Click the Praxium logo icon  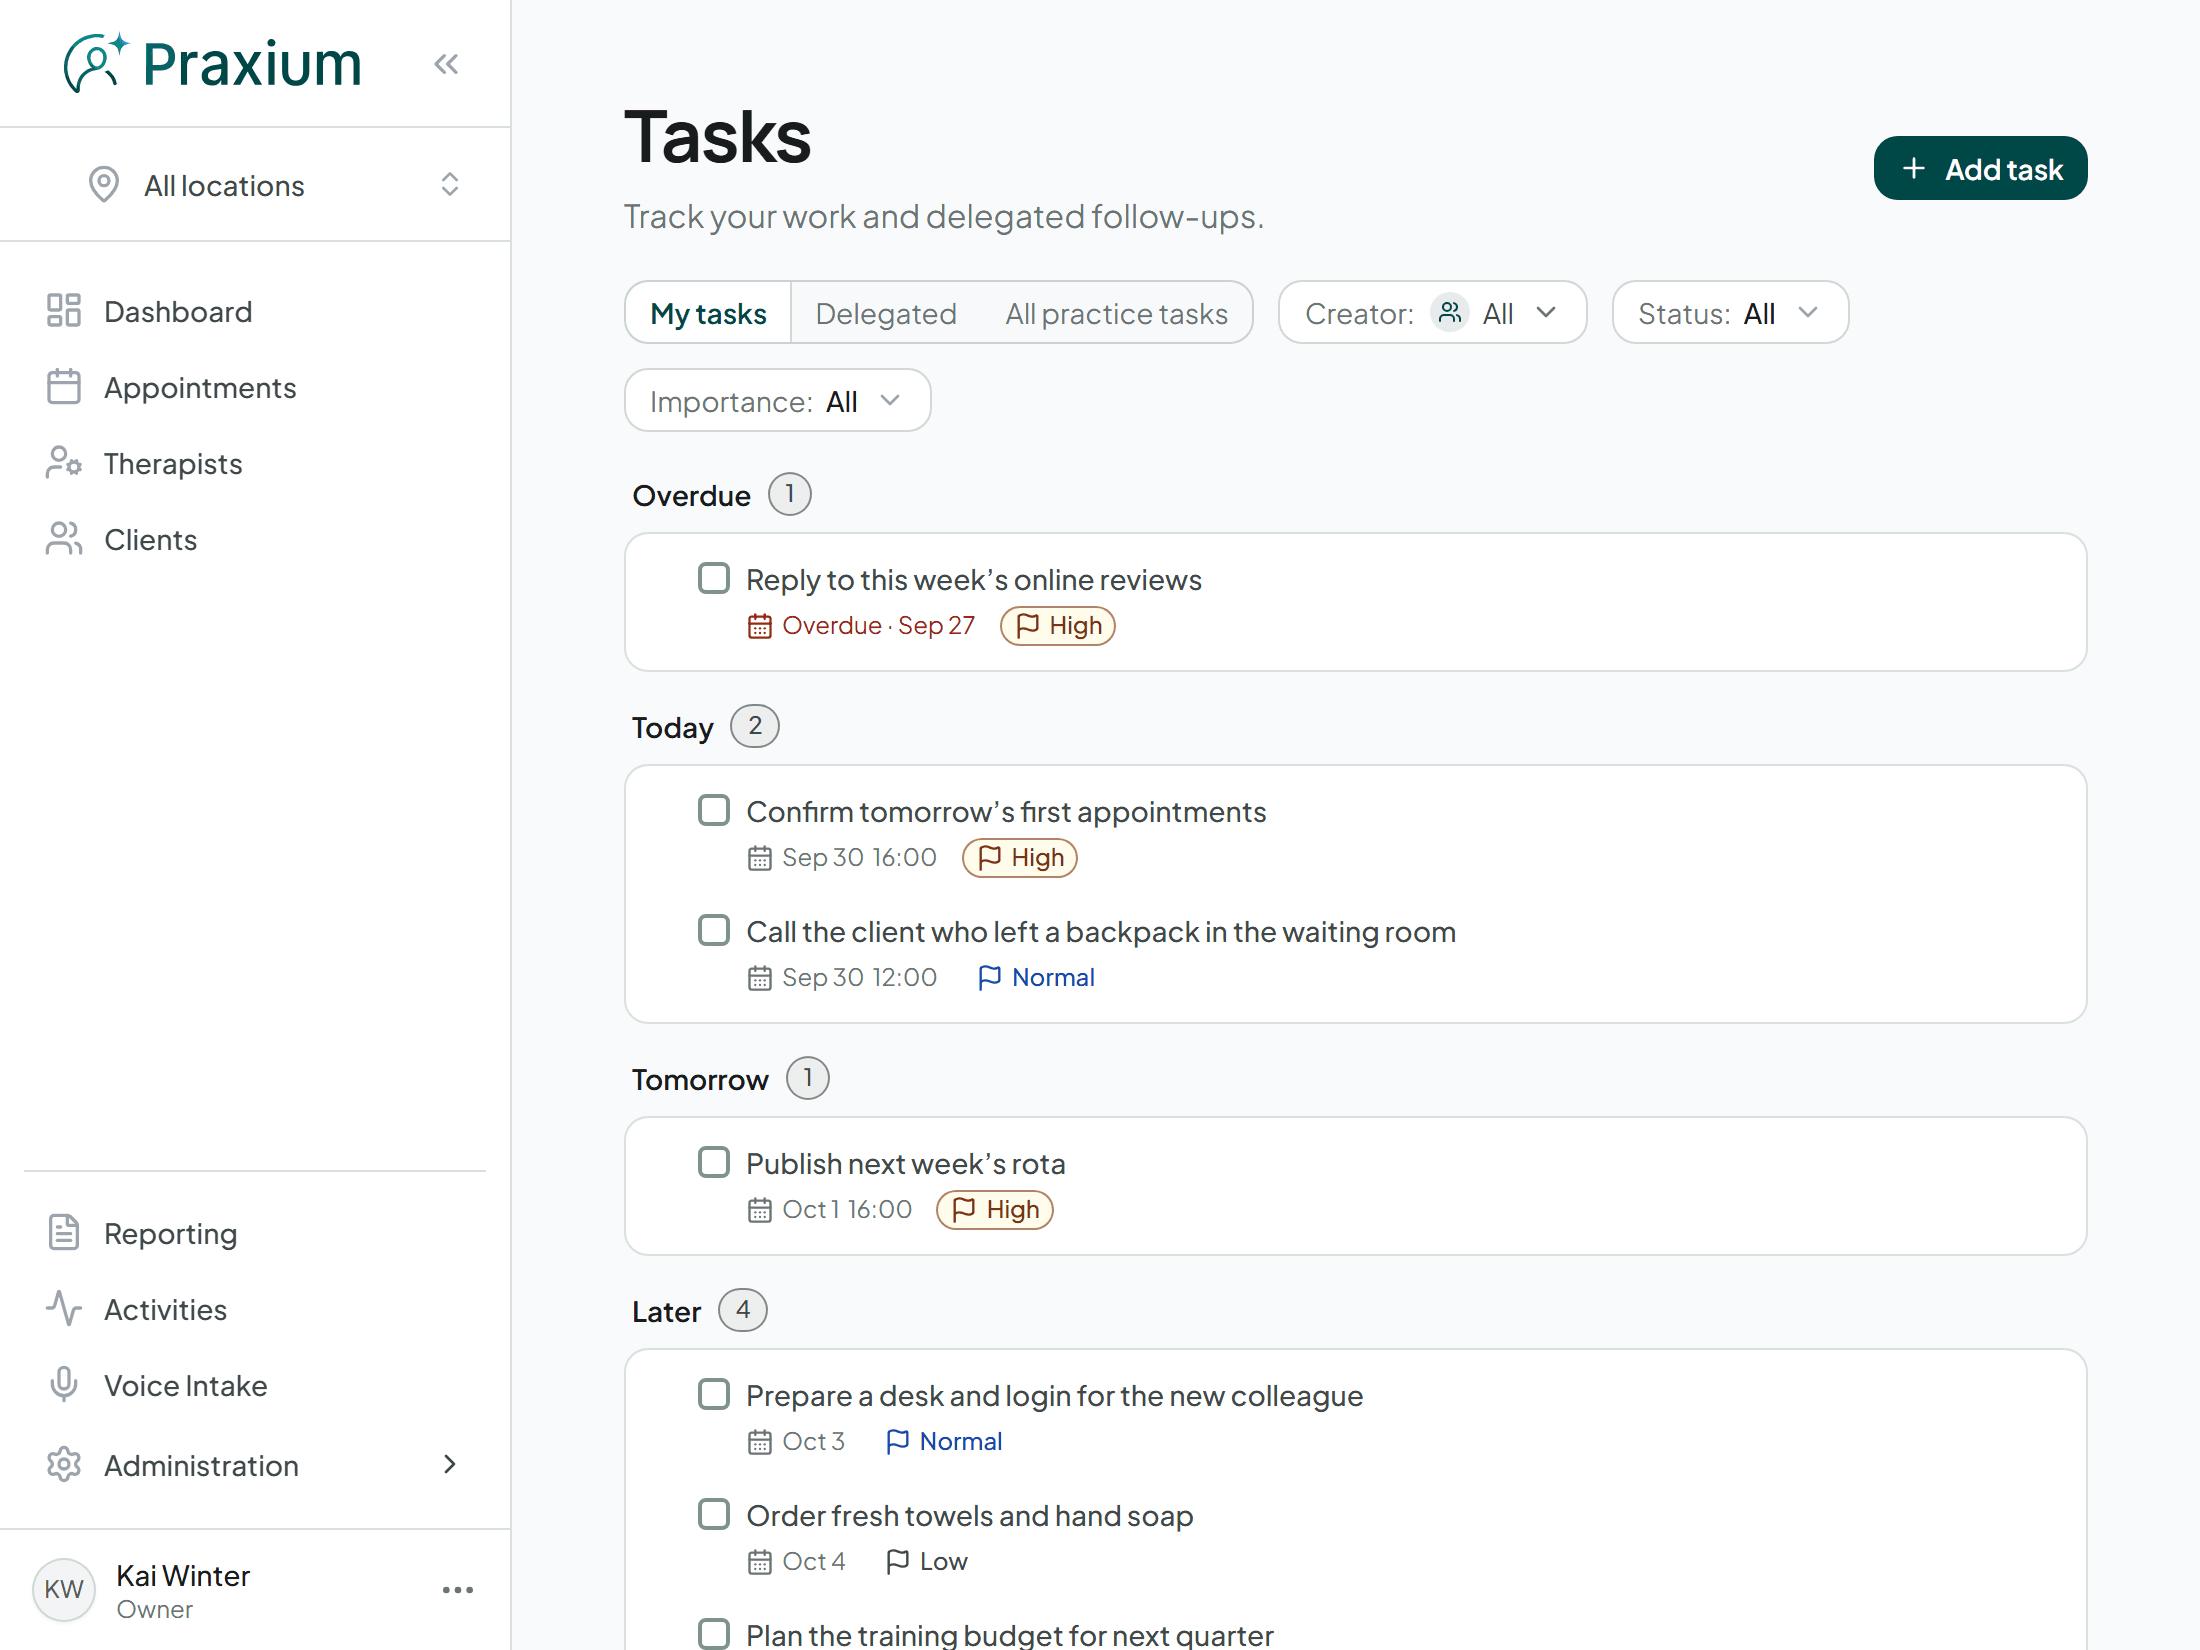[95, 63]
